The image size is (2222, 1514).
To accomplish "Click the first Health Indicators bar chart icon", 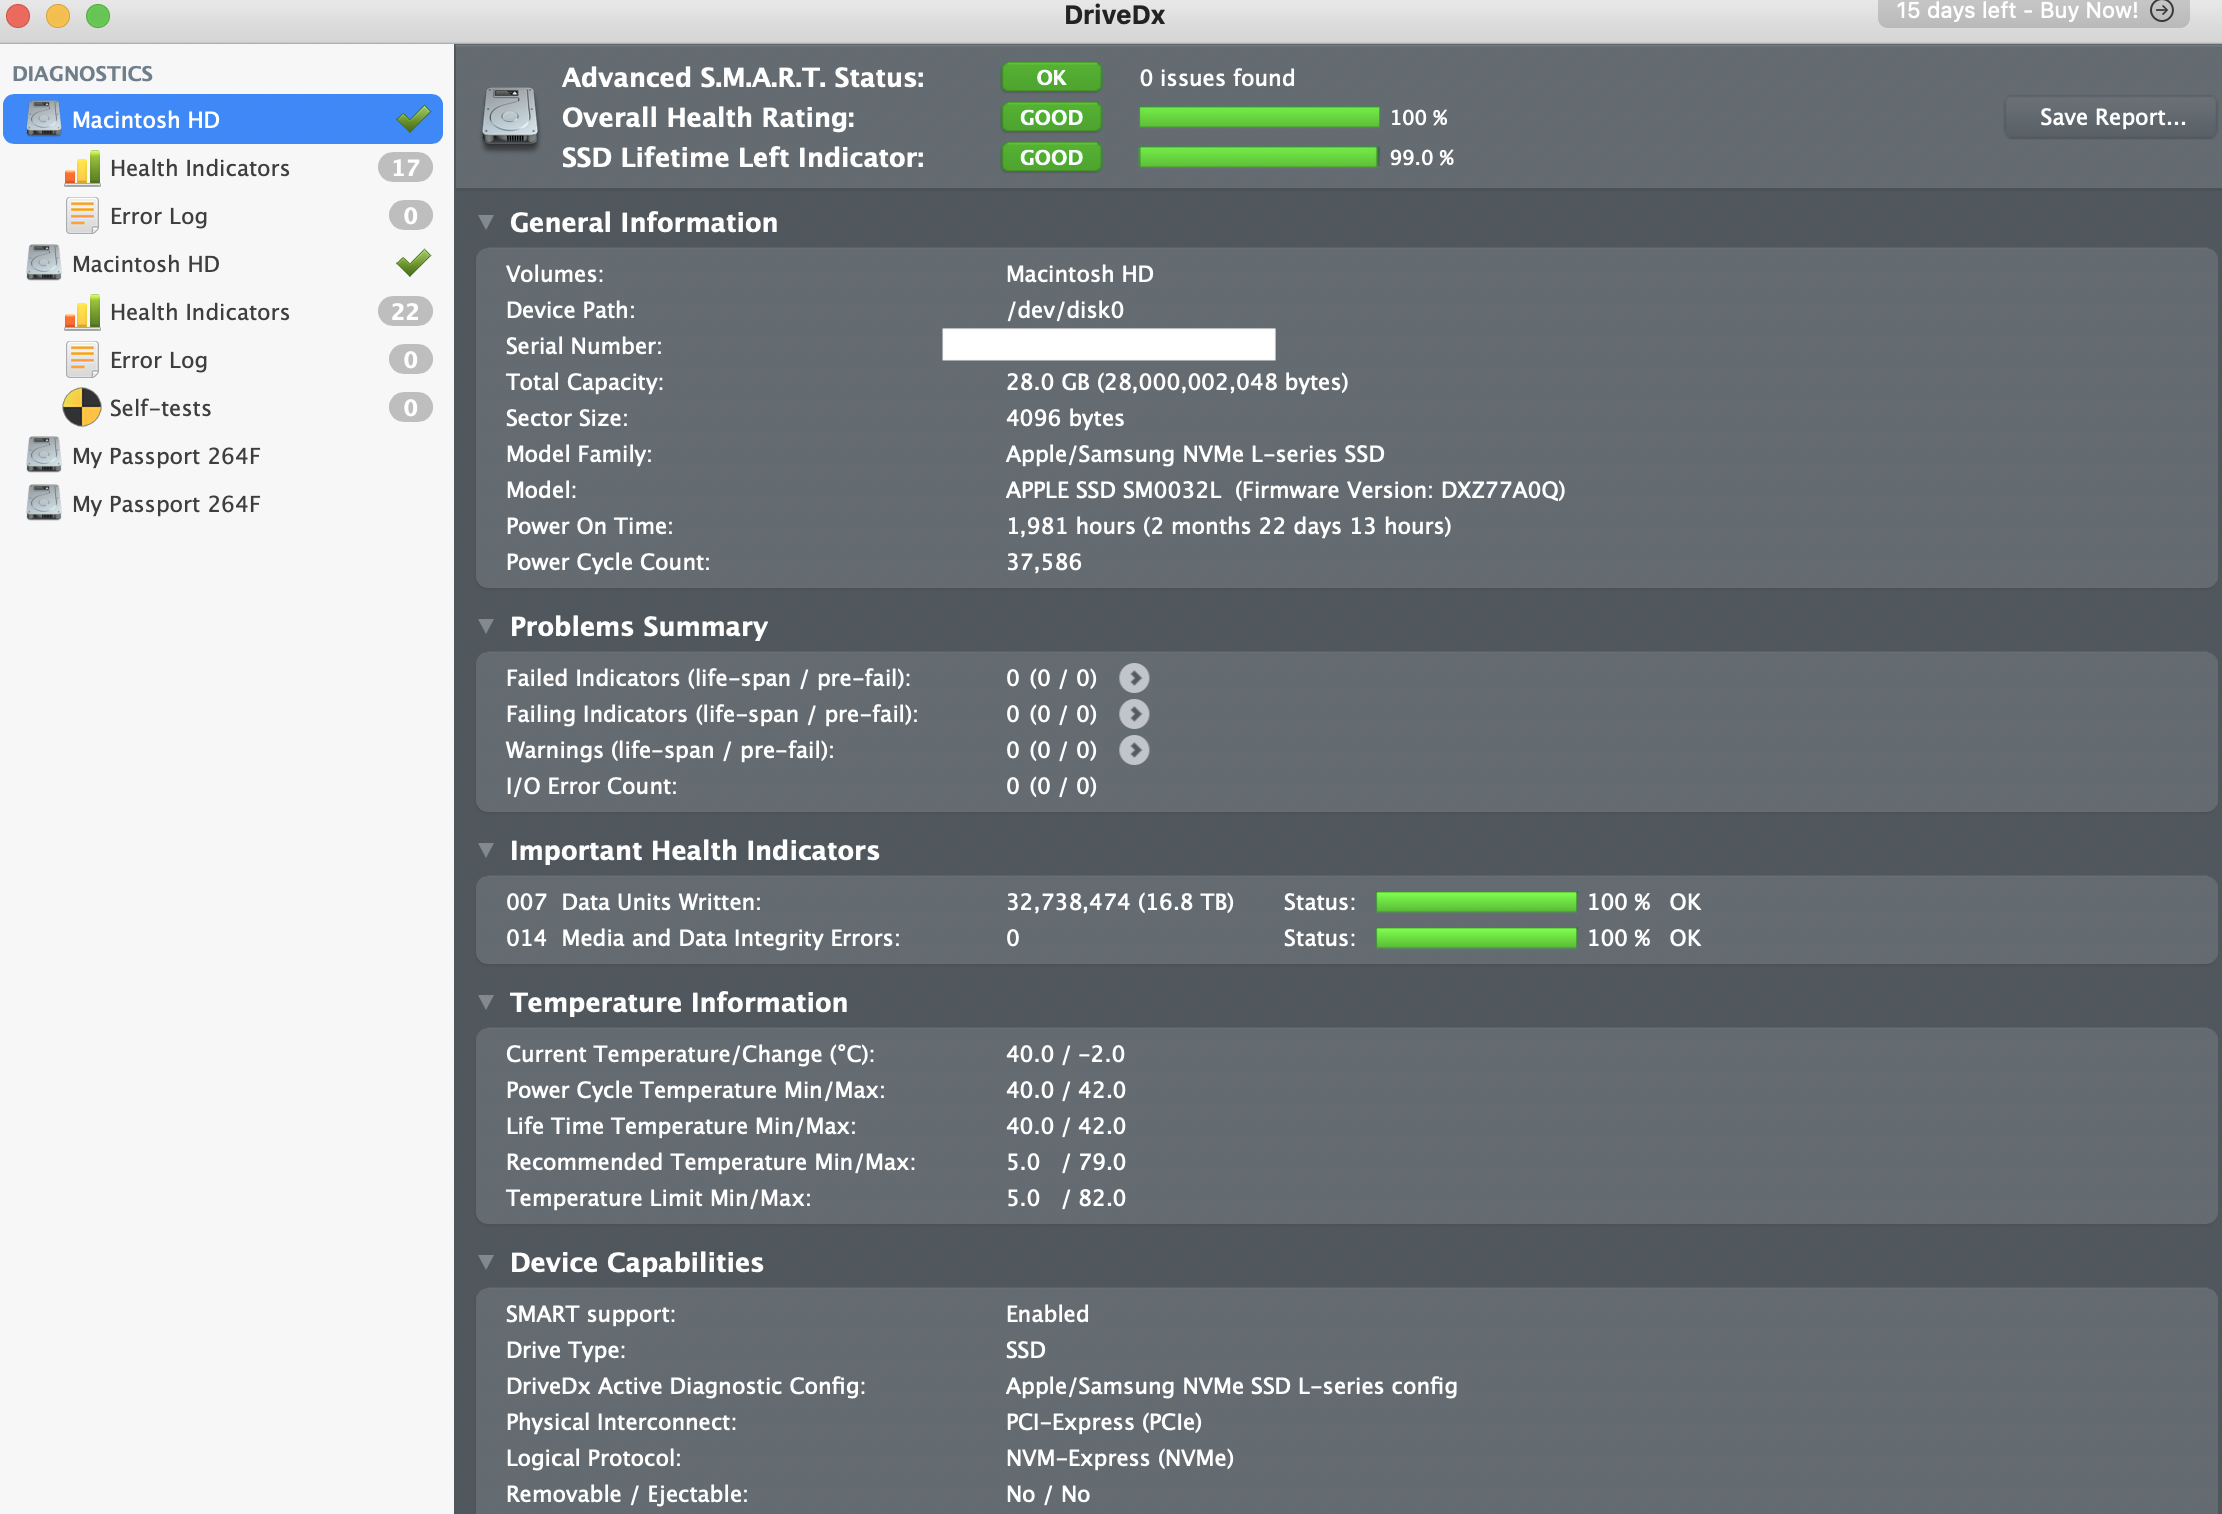I will coord(82,168).
